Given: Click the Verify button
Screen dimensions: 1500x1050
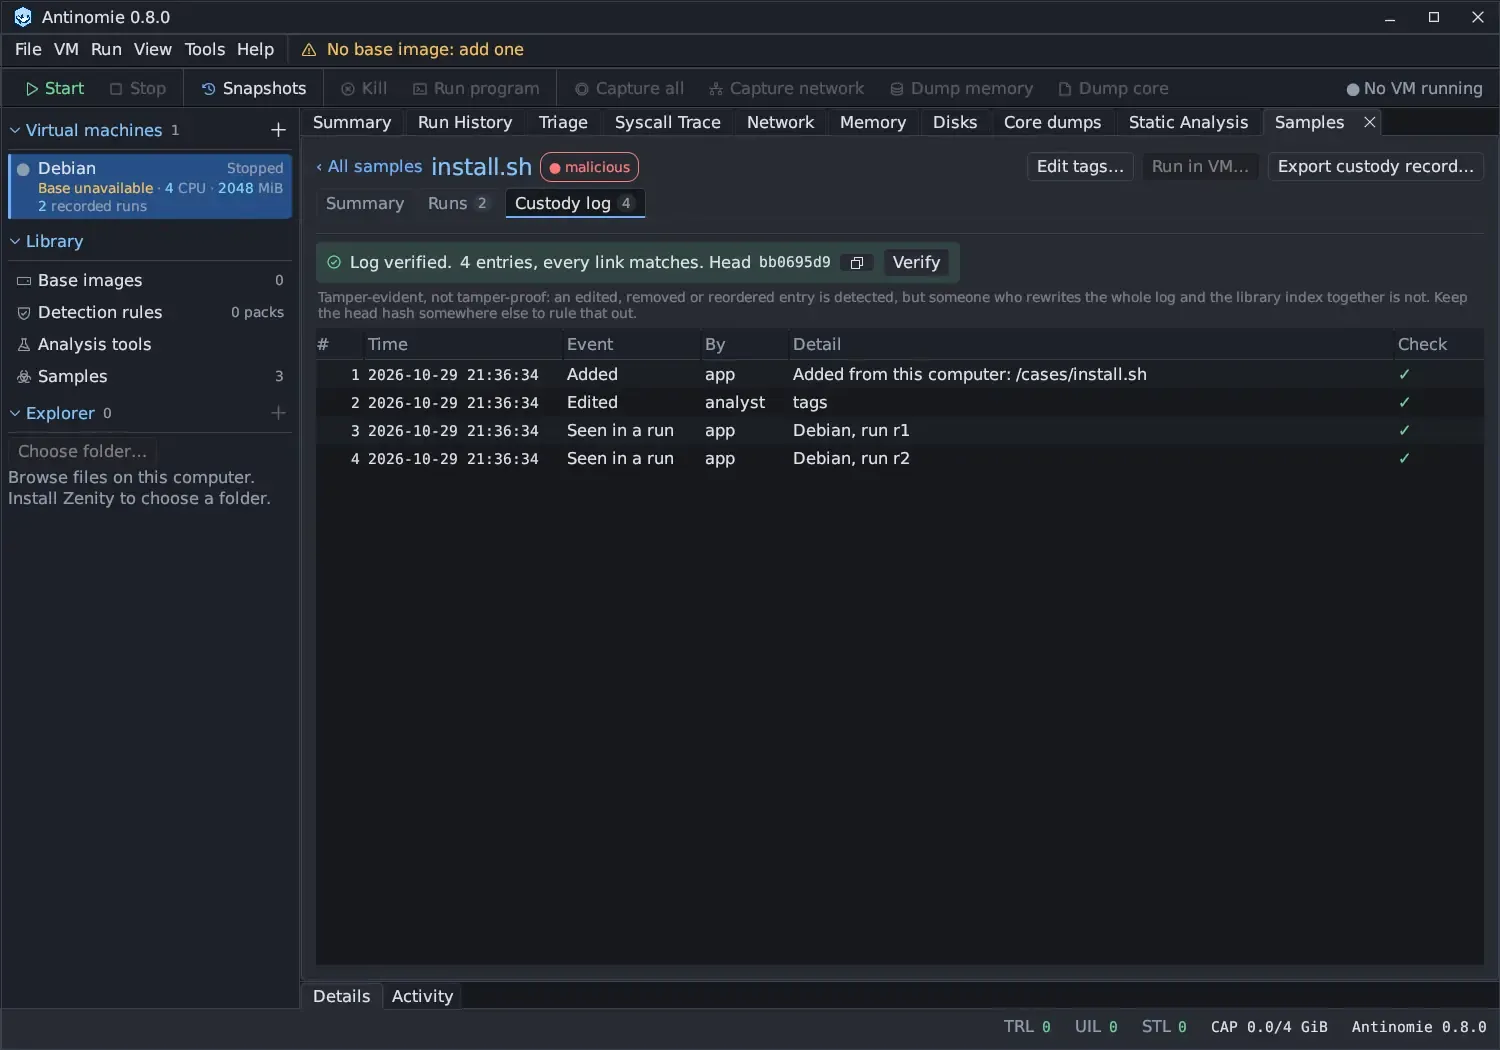Looking at the screenshot, I should 916,262.
